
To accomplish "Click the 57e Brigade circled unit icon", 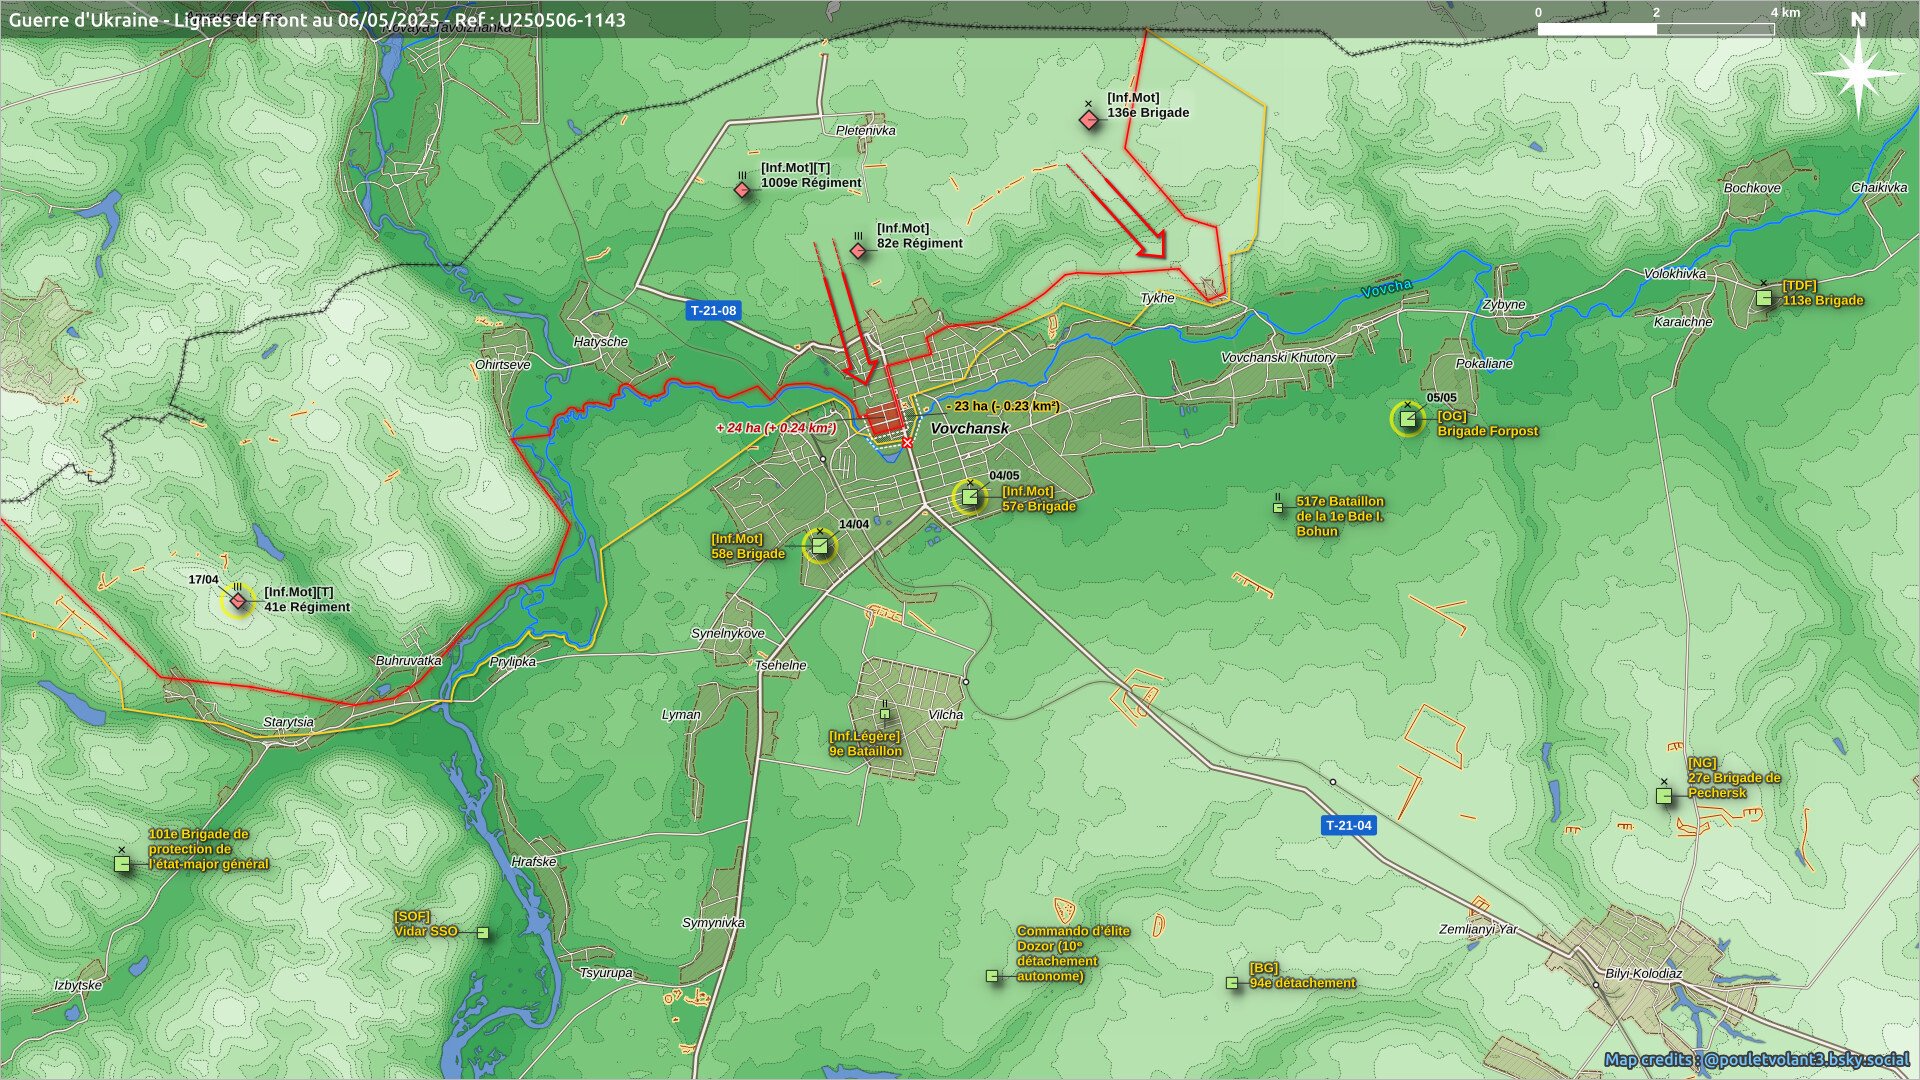I will pyautogui.click(x=969, y=497).
